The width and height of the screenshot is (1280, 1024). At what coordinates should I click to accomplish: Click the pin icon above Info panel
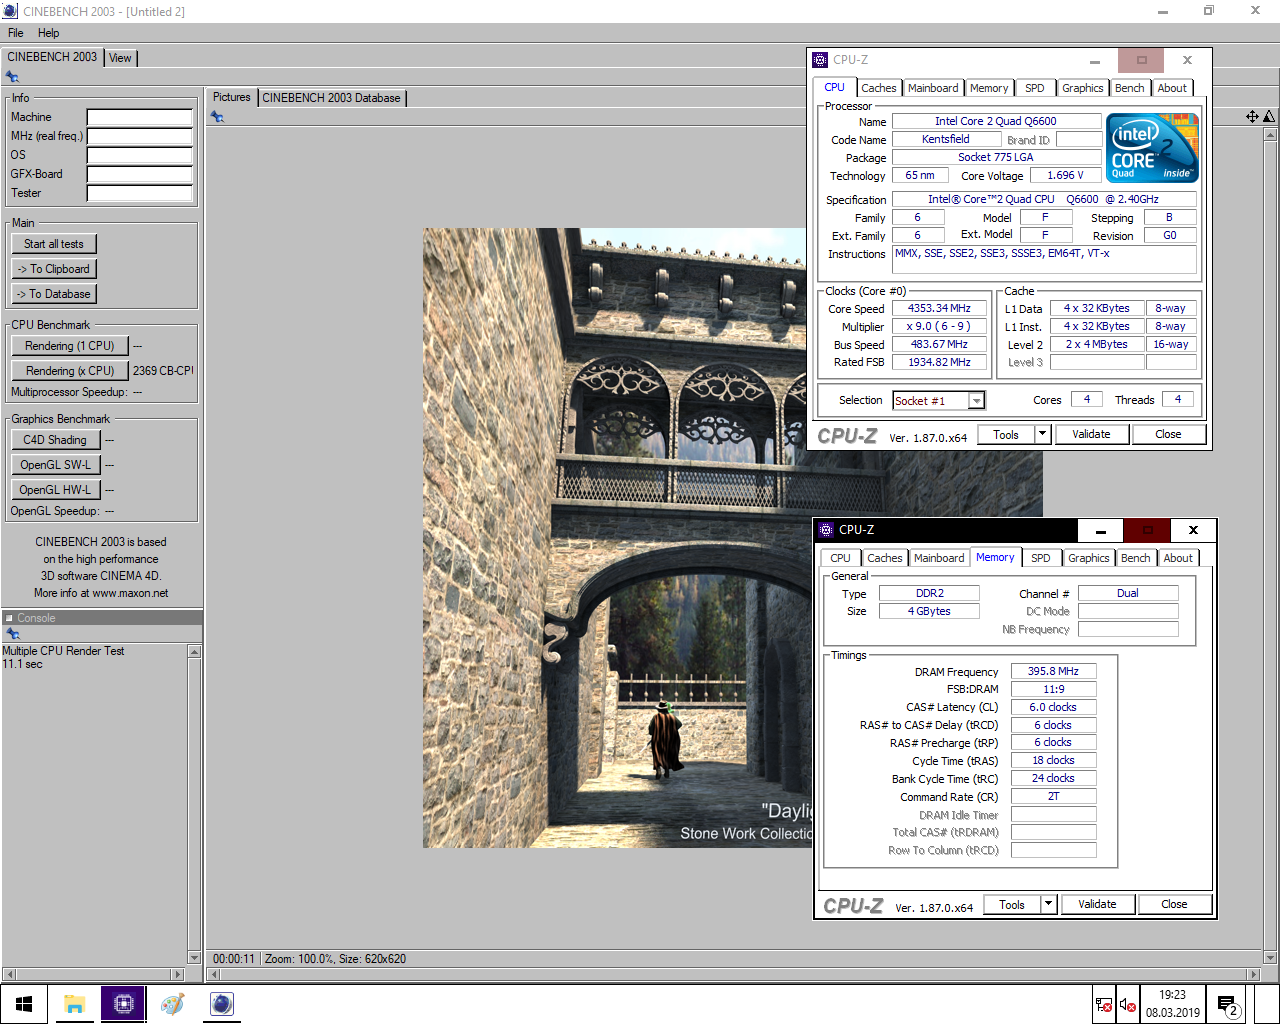(x=12, y=77)
